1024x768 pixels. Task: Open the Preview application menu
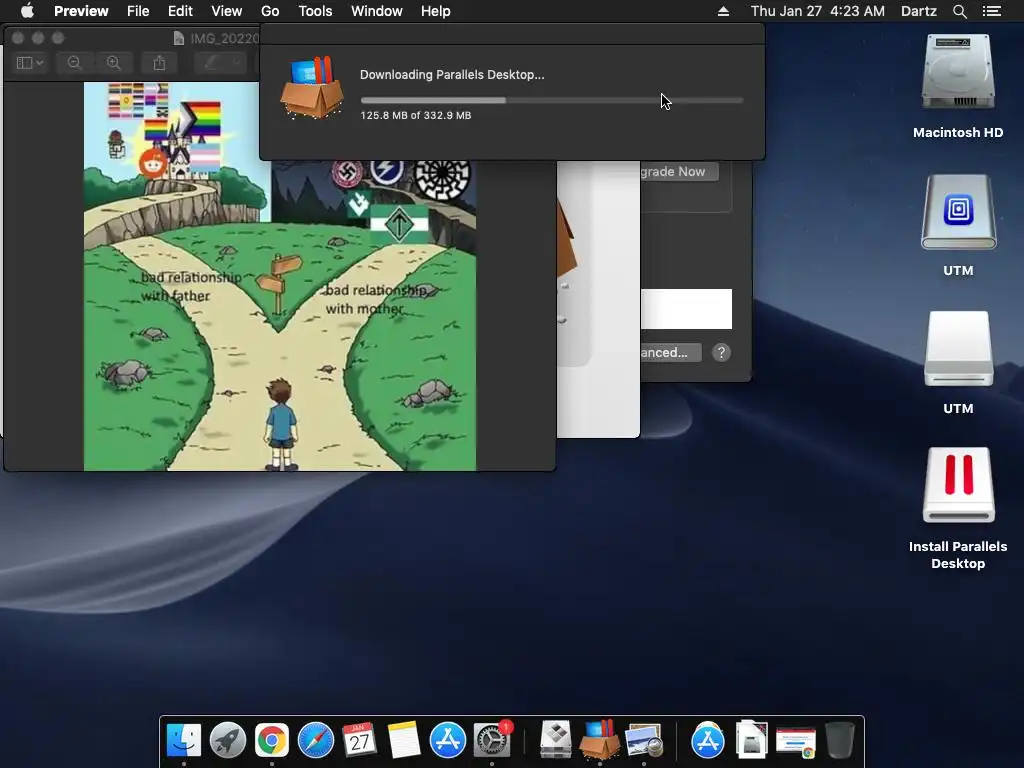pos(81,11)
